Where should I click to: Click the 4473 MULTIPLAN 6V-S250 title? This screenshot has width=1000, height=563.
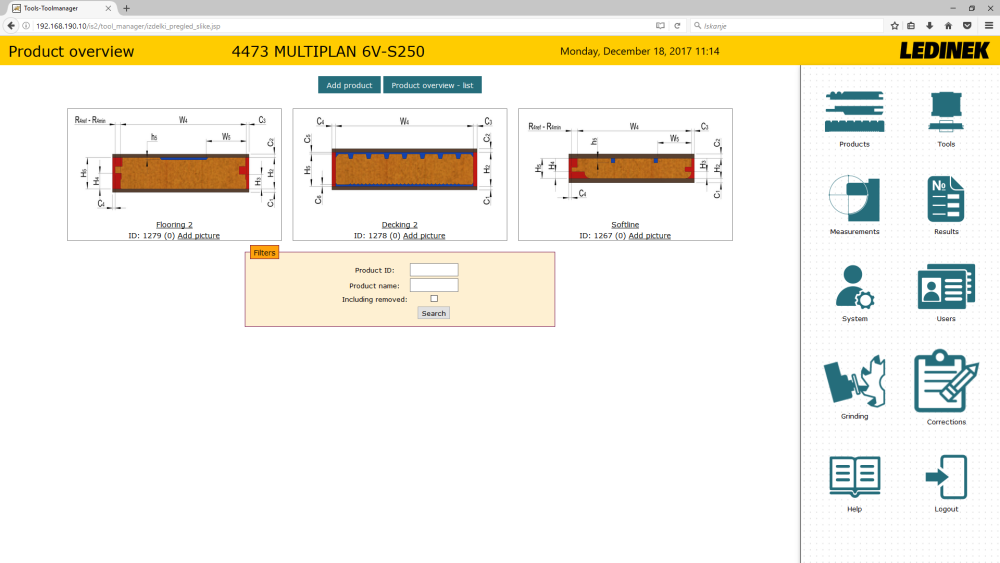(x=328, y=51)
